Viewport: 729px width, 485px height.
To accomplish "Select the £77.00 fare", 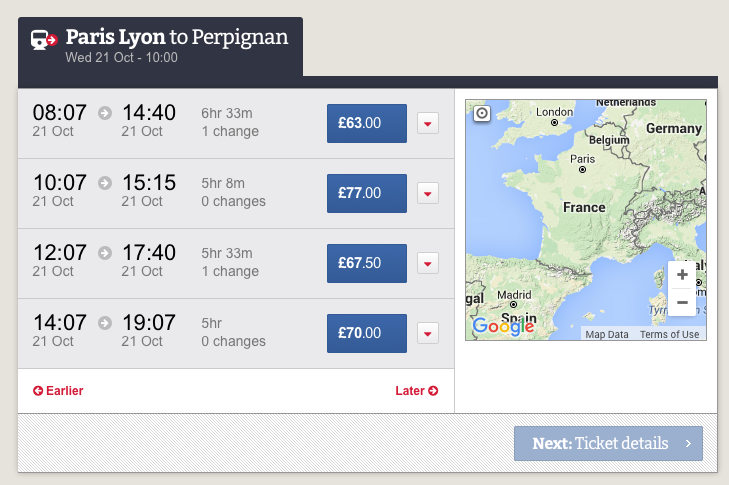I will tap(367, 194).
